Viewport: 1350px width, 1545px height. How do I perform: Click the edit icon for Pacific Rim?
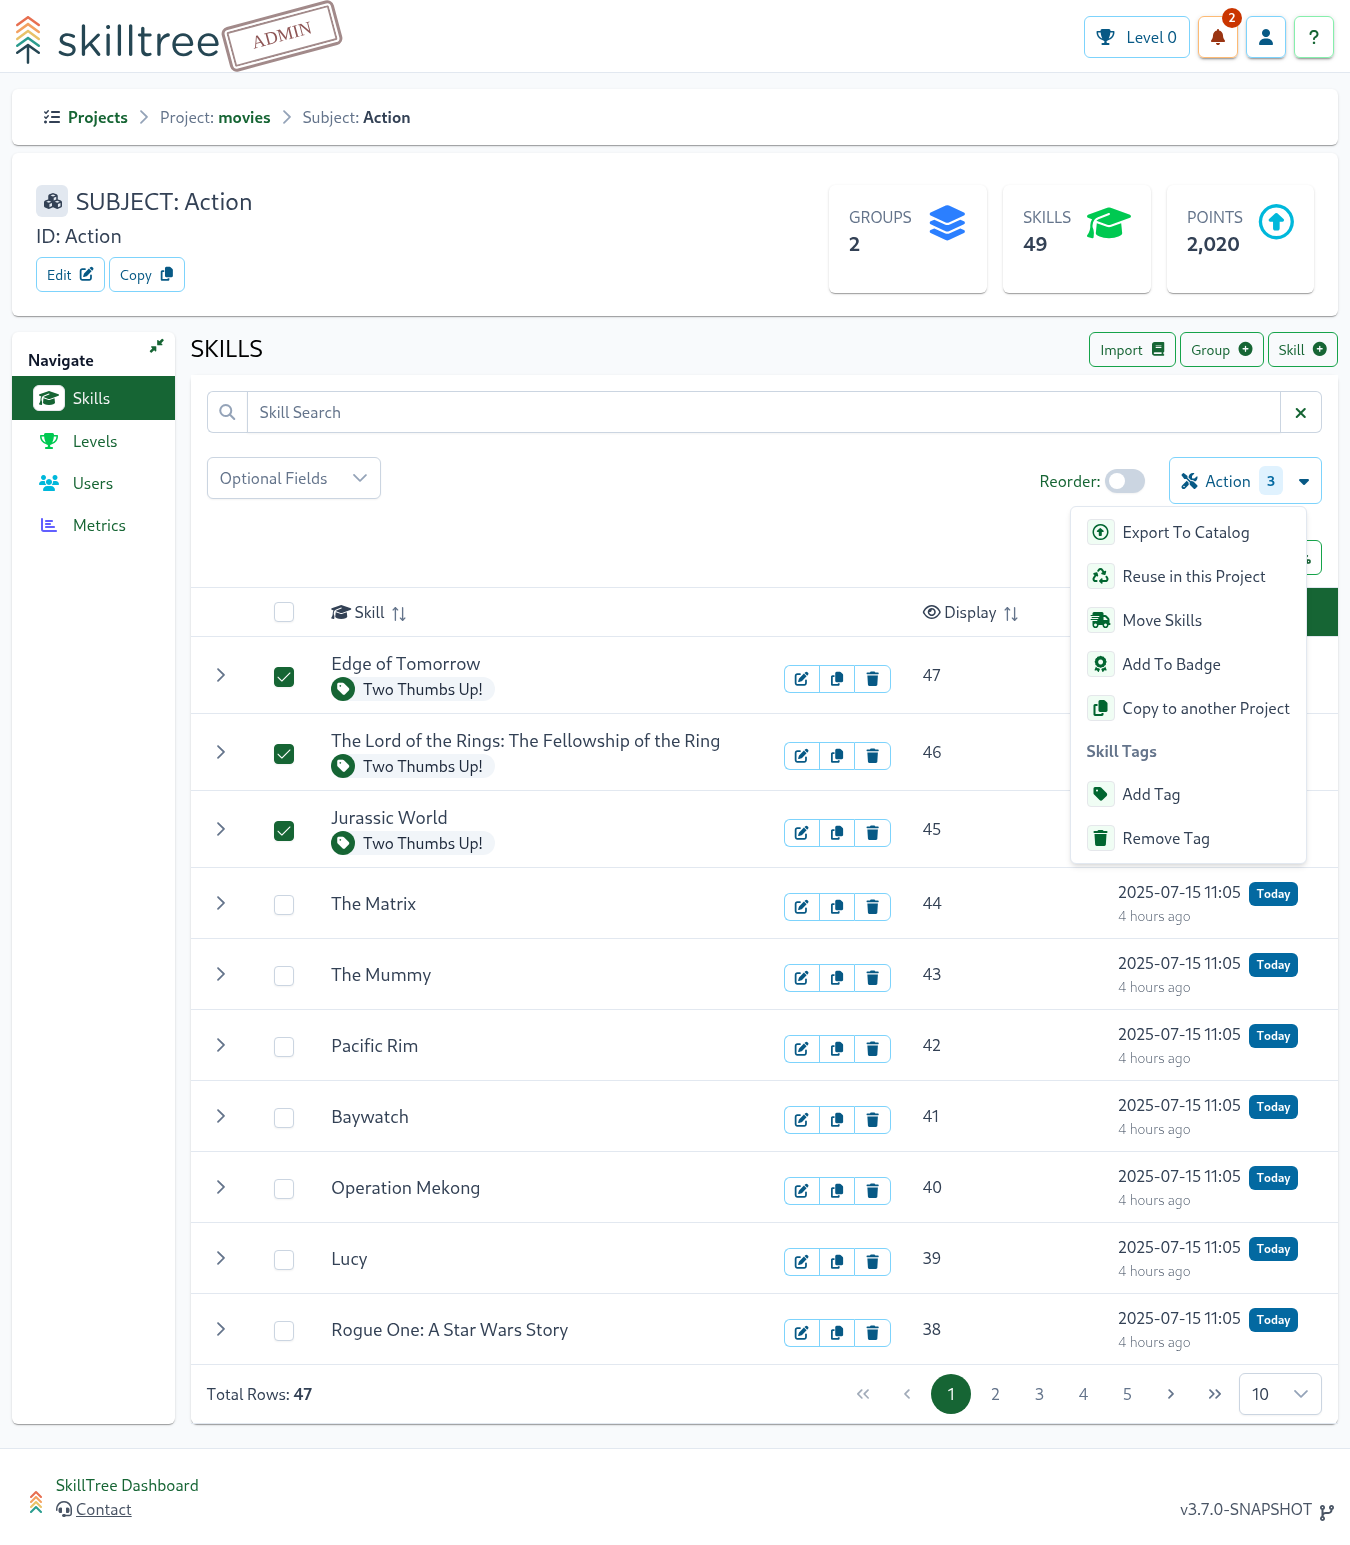[802, 1049]
